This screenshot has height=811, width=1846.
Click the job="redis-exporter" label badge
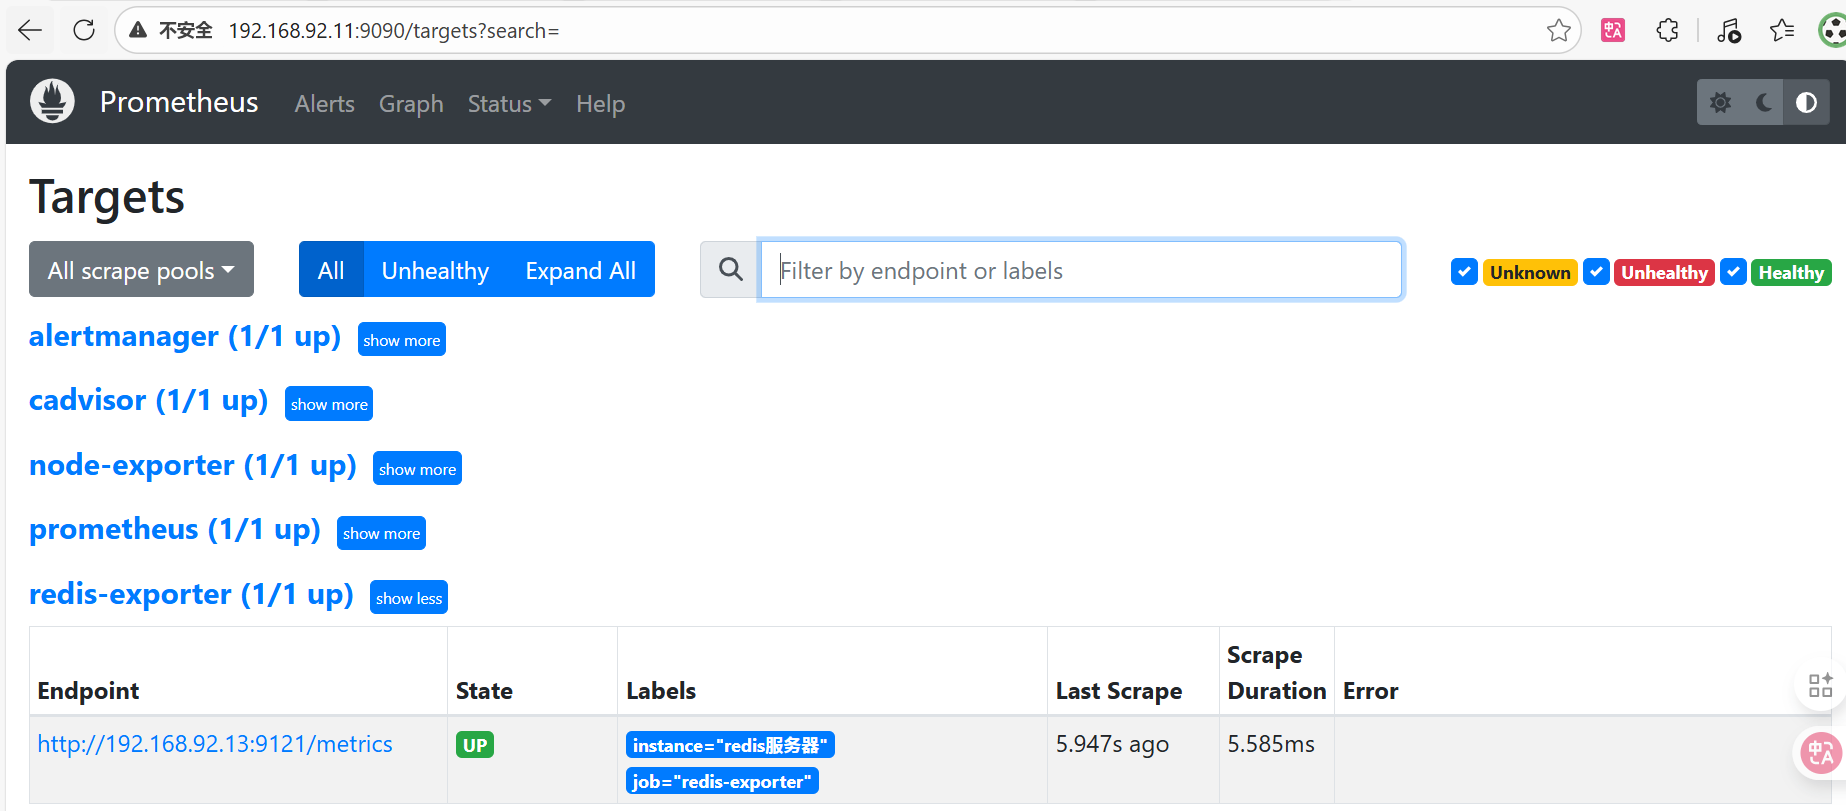pos(722,781)
